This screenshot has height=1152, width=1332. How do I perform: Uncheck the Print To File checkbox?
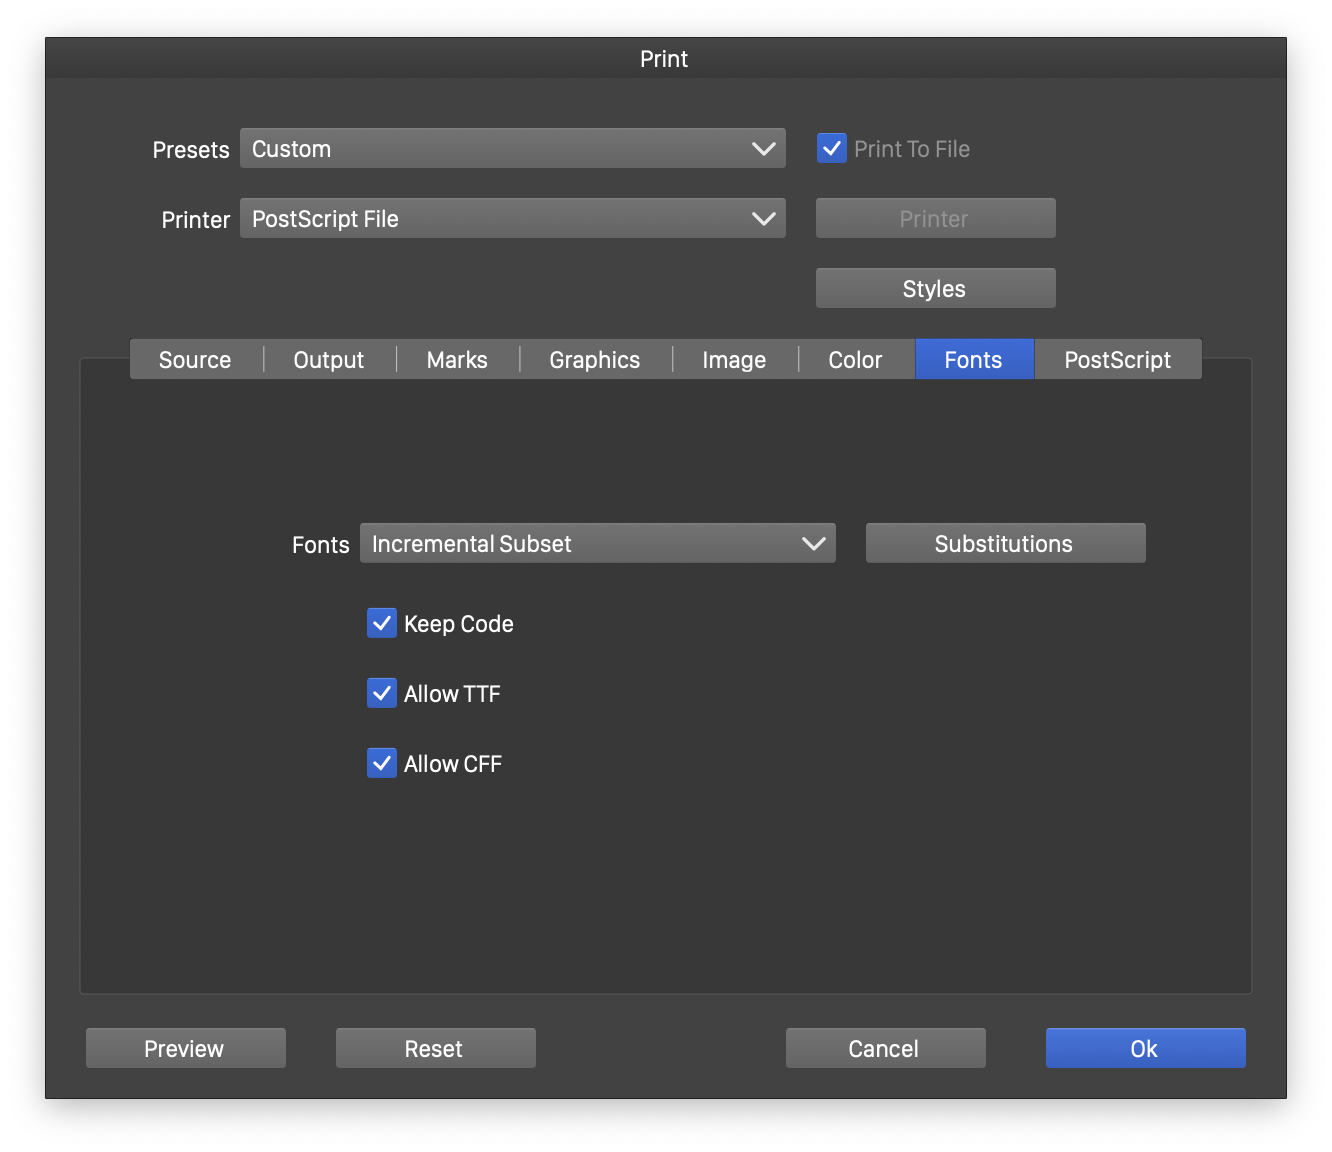pyautogui.click(x=832, y=149)
